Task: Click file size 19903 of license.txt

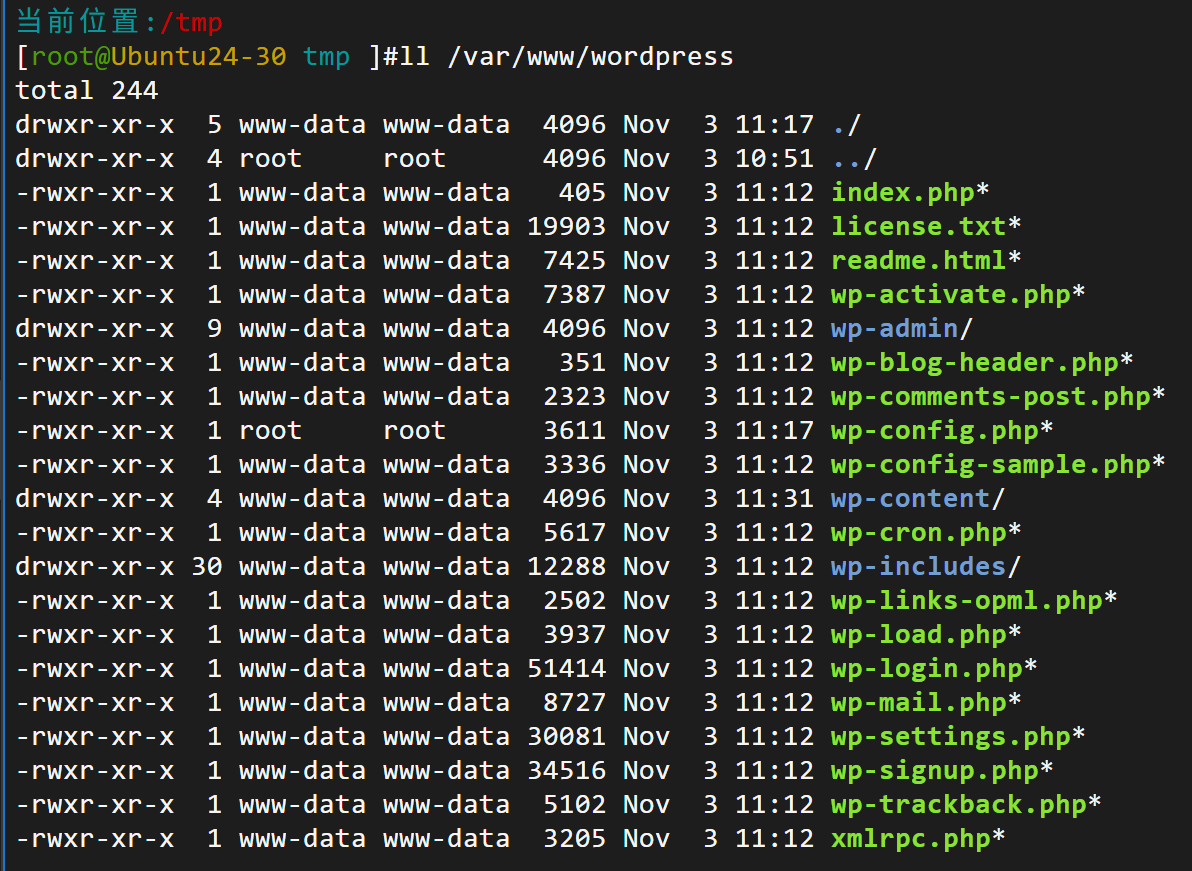Action: click(566, 226)
